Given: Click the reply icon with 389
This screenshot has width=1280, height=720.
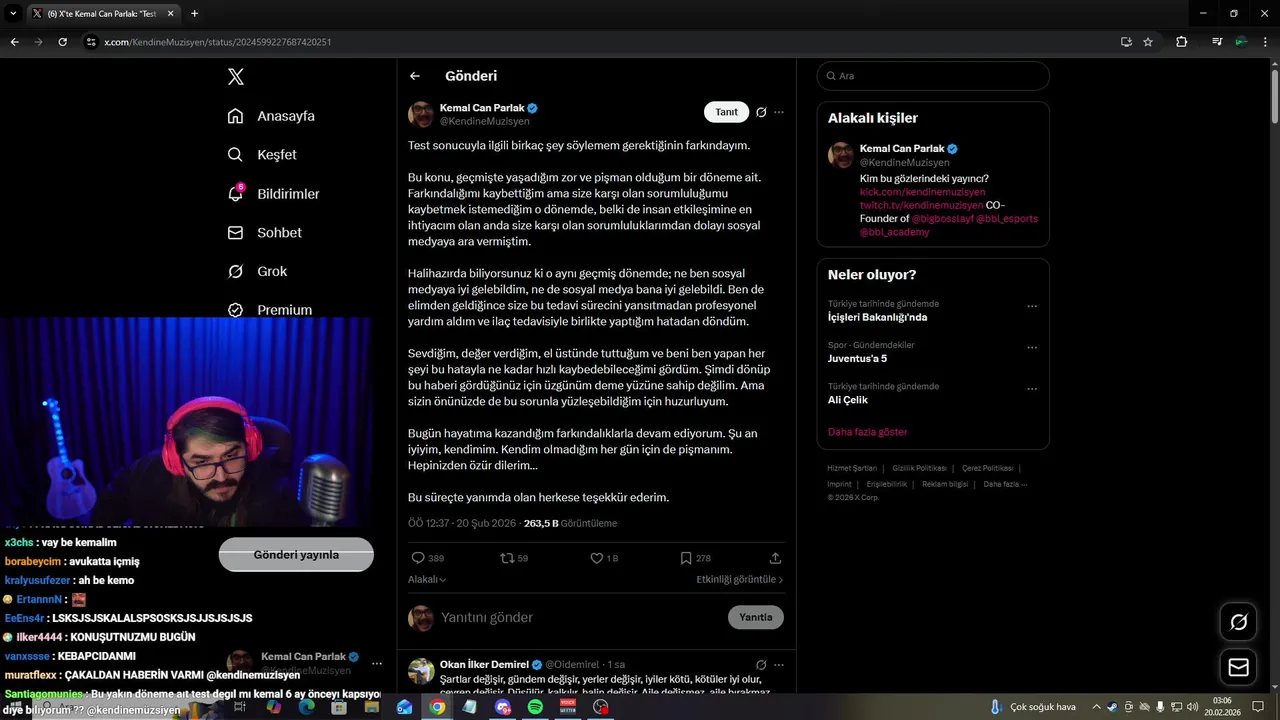Looking at the screenshot, I should coord(419,558).
